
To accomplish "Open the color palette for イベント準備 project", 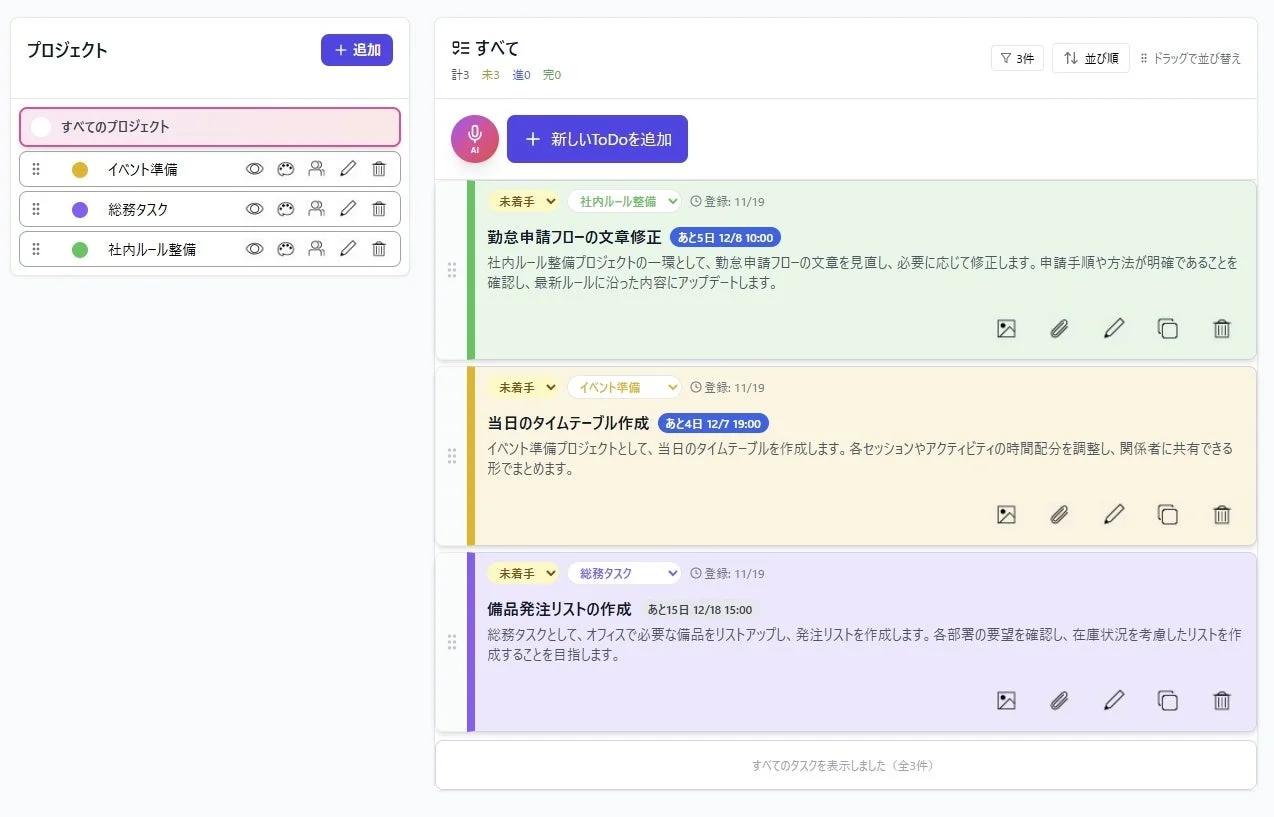I will point(286,168).
